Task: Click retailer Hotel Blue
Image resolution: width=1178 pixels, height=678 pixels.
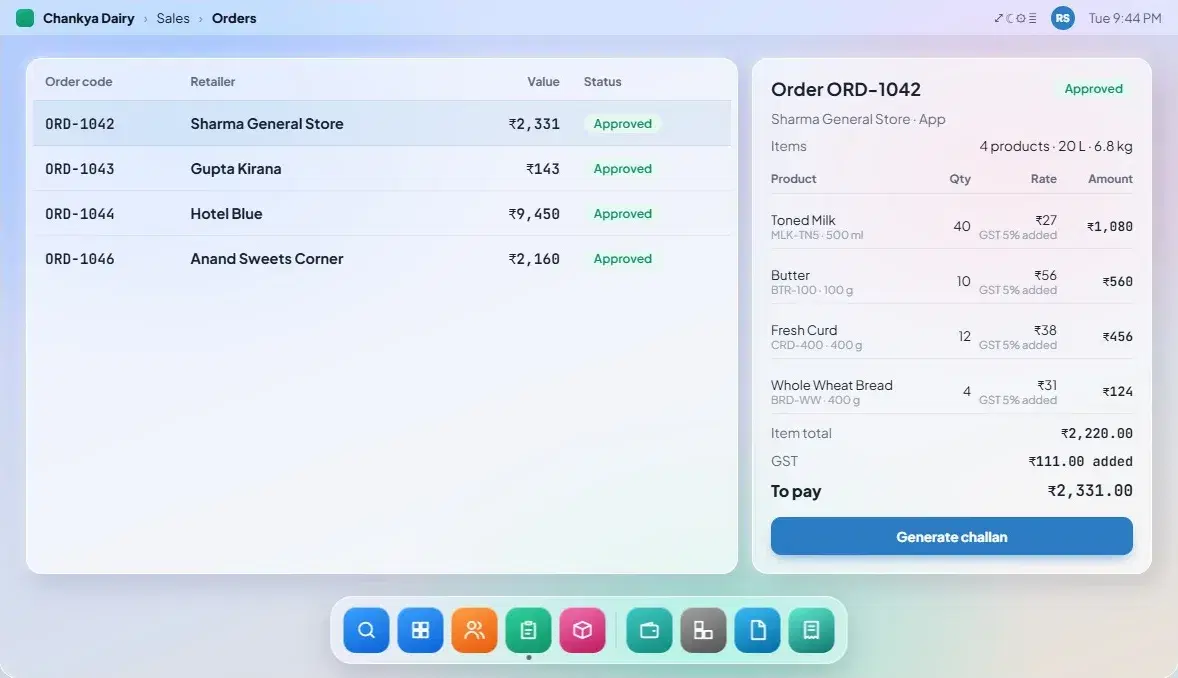Action: [x=226, y=213]
